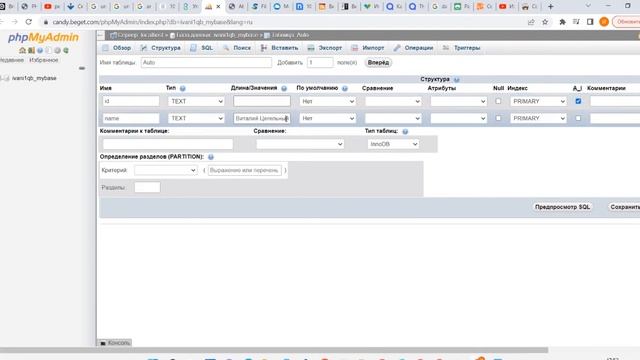Screen dimensions: 640x360
Task: Open the orange profile avatar
Action: 604,22
